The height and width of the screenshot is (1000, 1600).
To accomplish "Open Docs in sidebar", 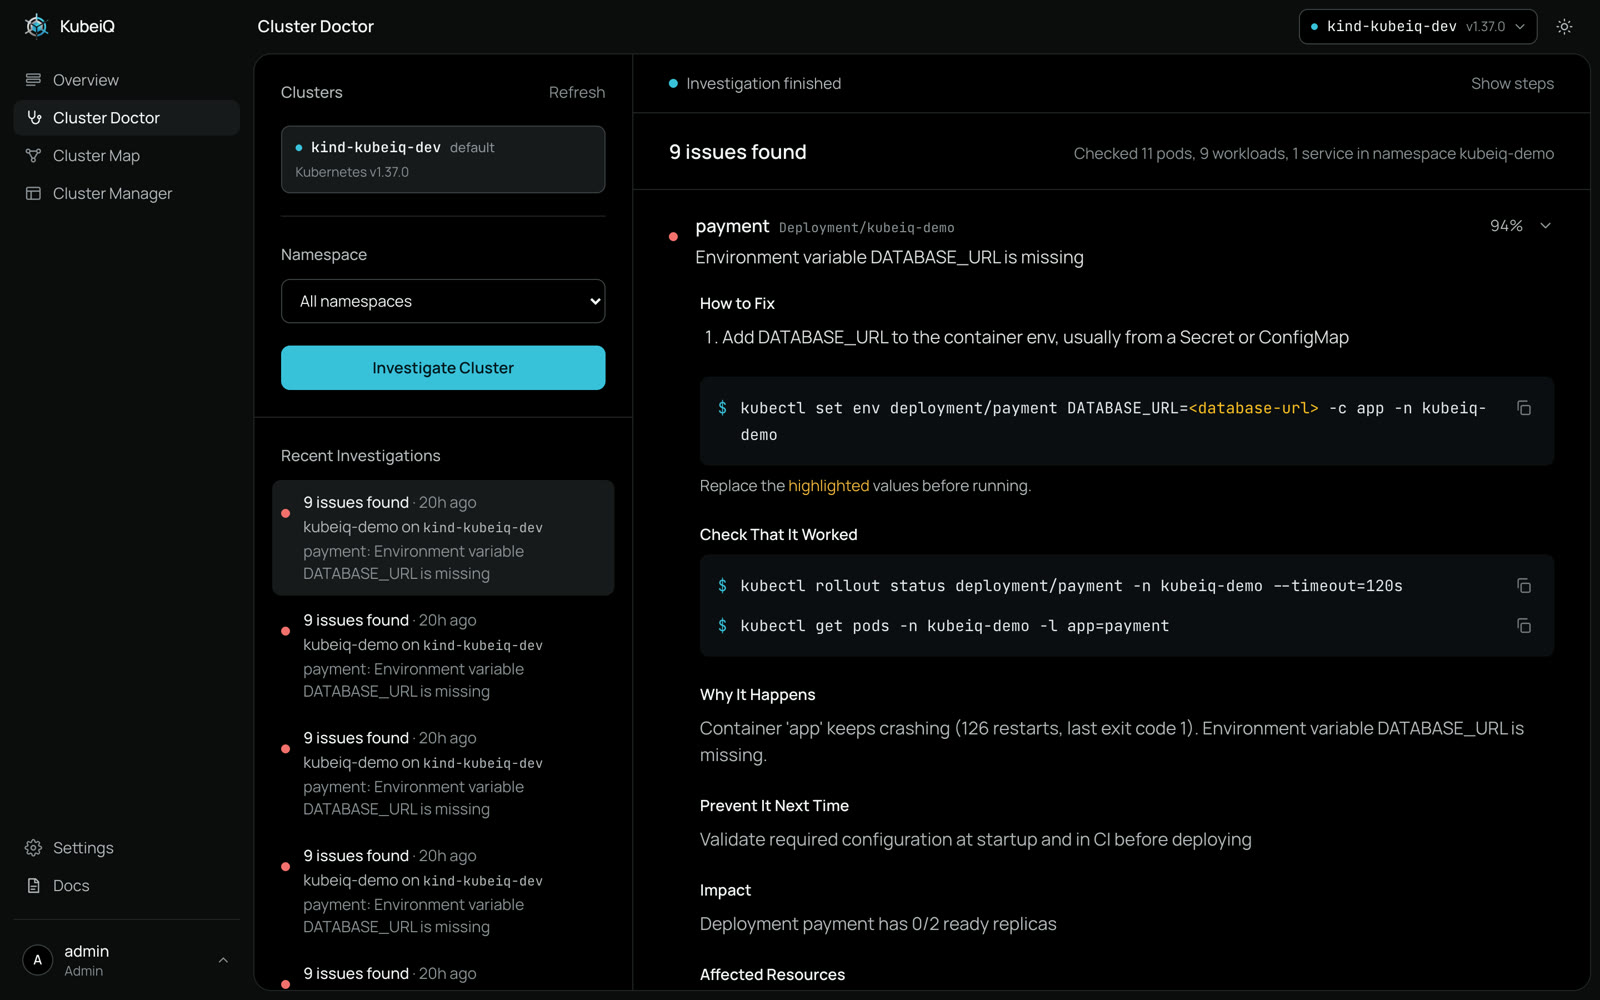I will coord(126,886).
